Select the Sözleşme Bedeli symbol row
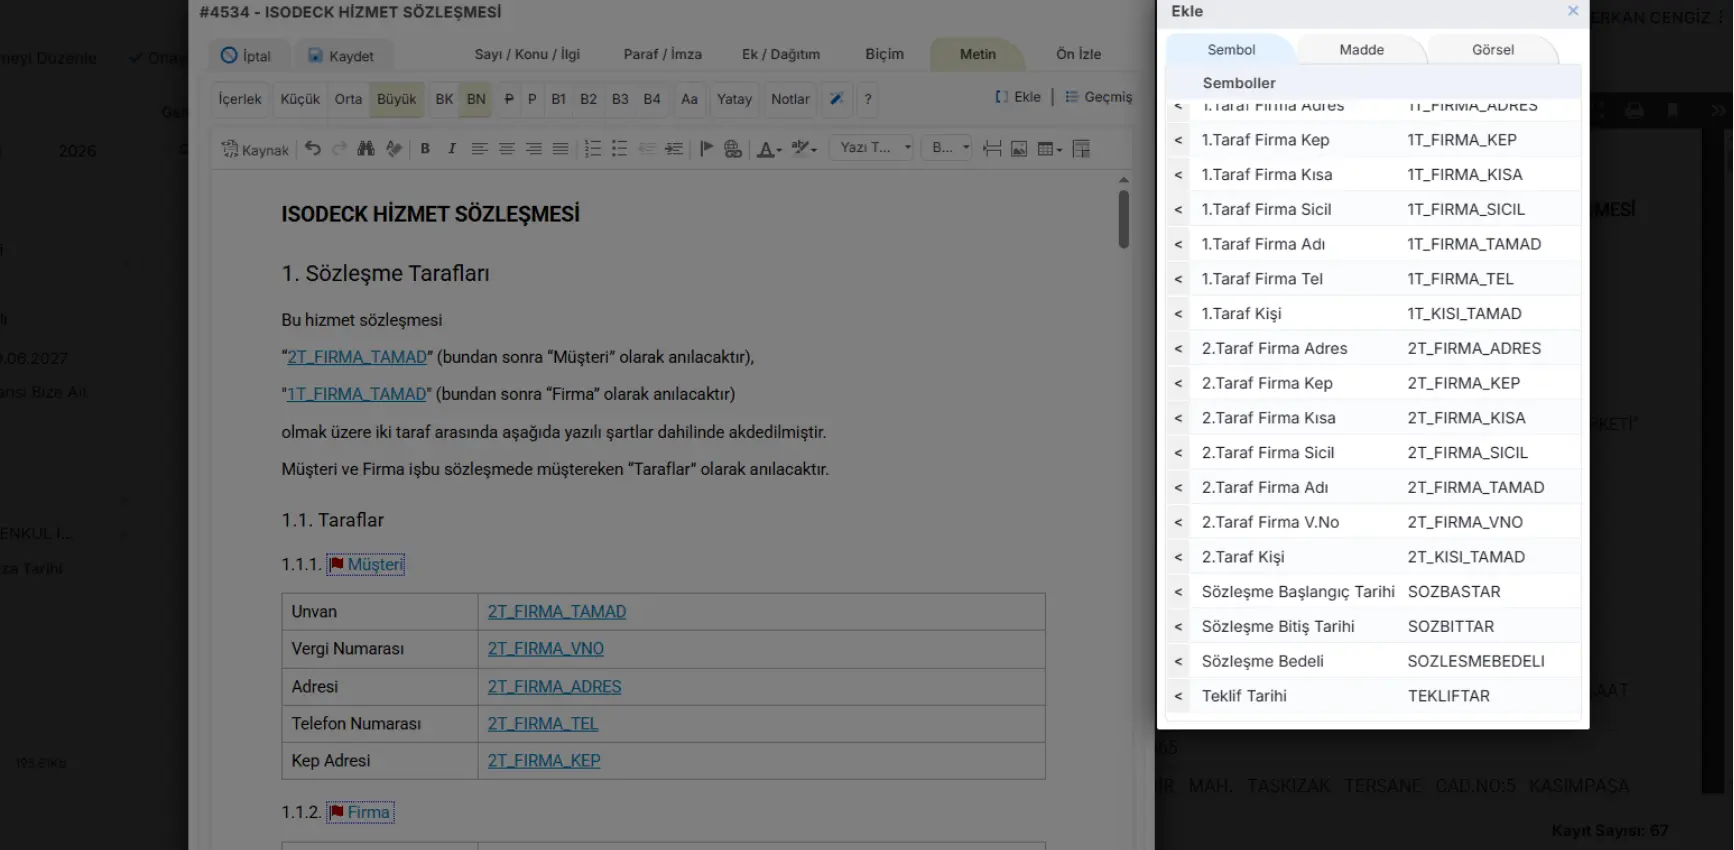1734x850 pixels. click(x=1374, y=661)
